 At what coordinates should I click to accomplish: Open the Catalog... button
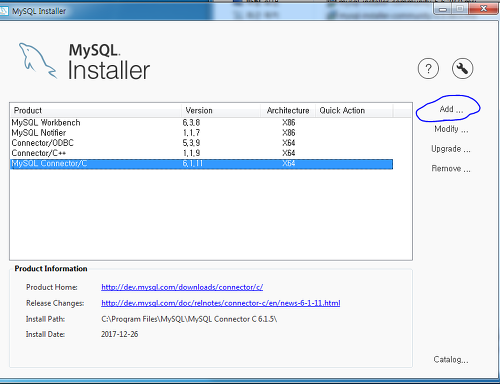(451, 360)
